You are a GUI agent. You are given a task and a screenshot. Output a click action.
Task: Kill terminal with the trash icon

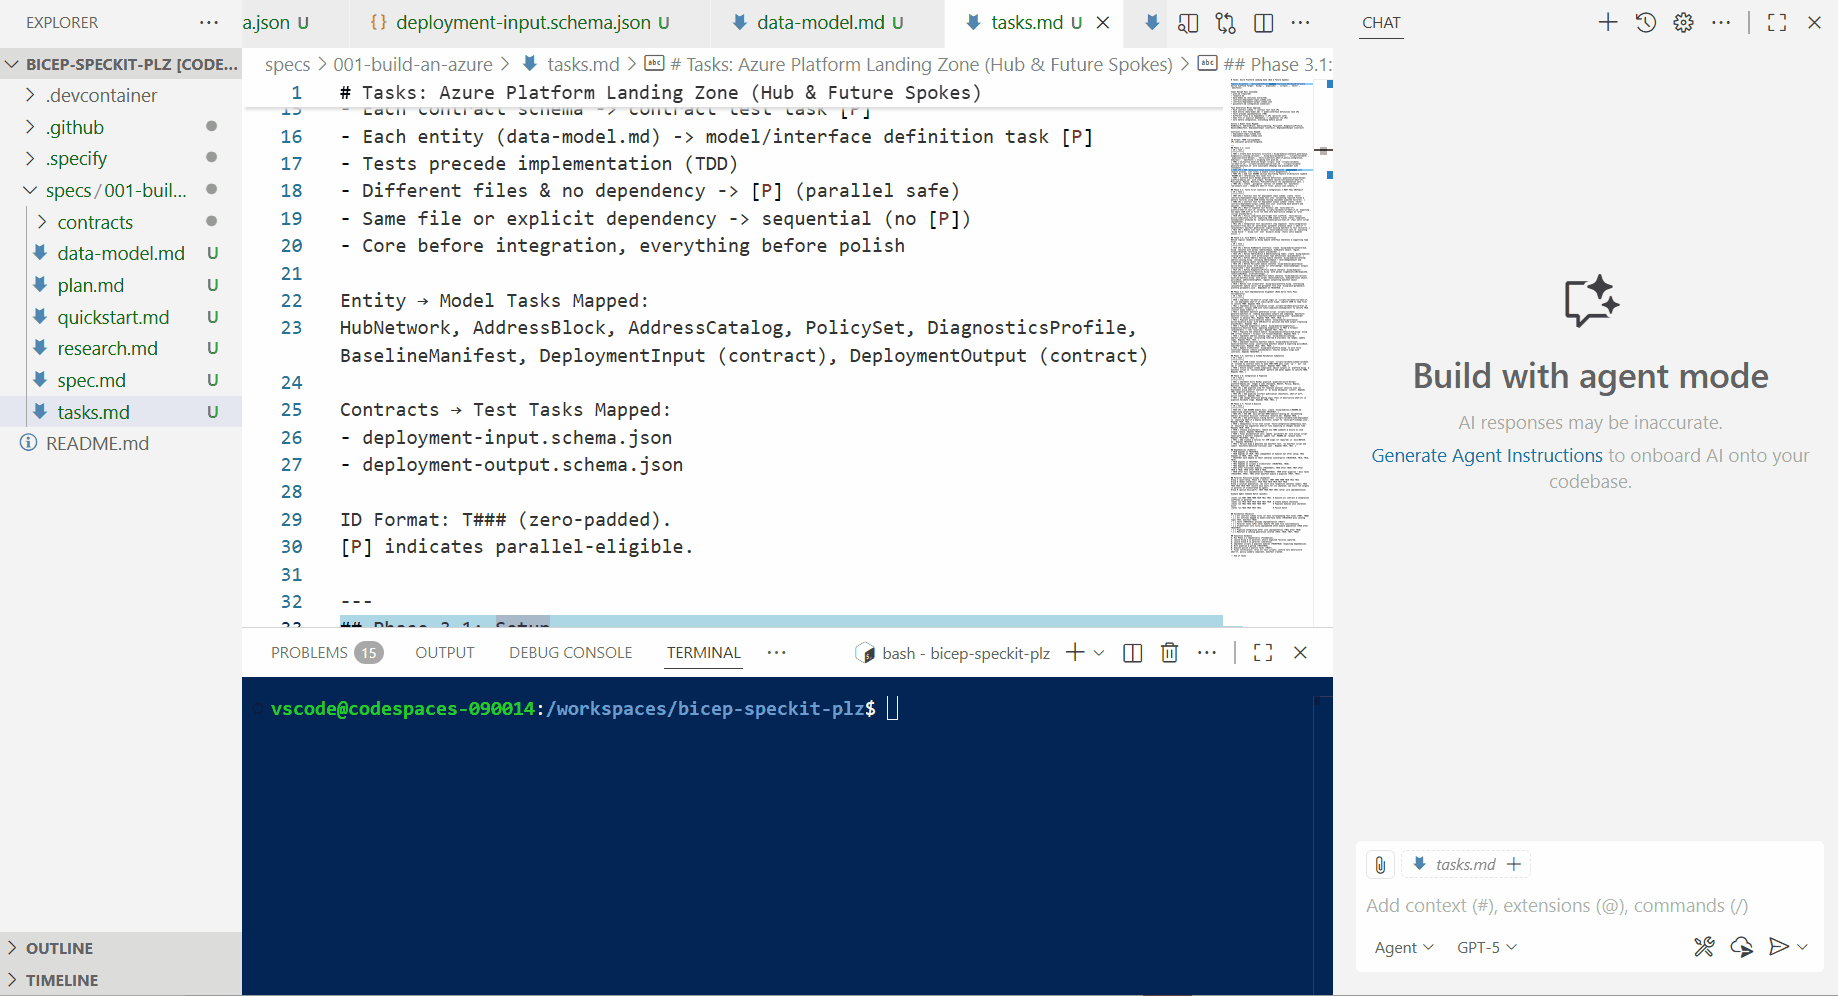coord(1169,653)
